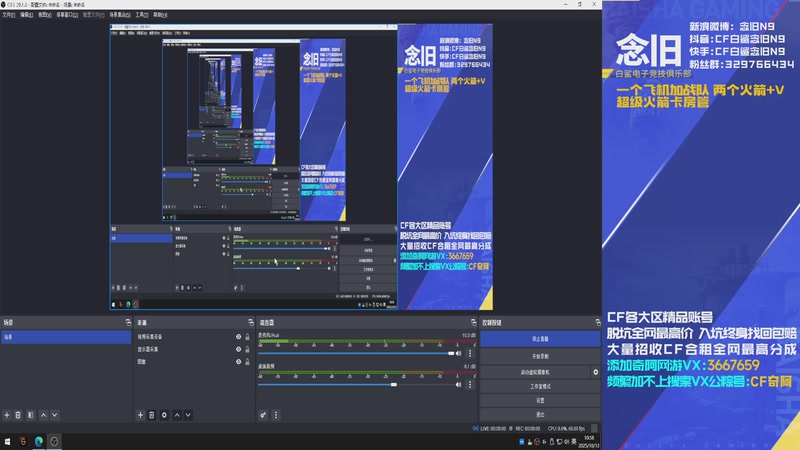Click the input method 英 tray icon

(574, 442)
